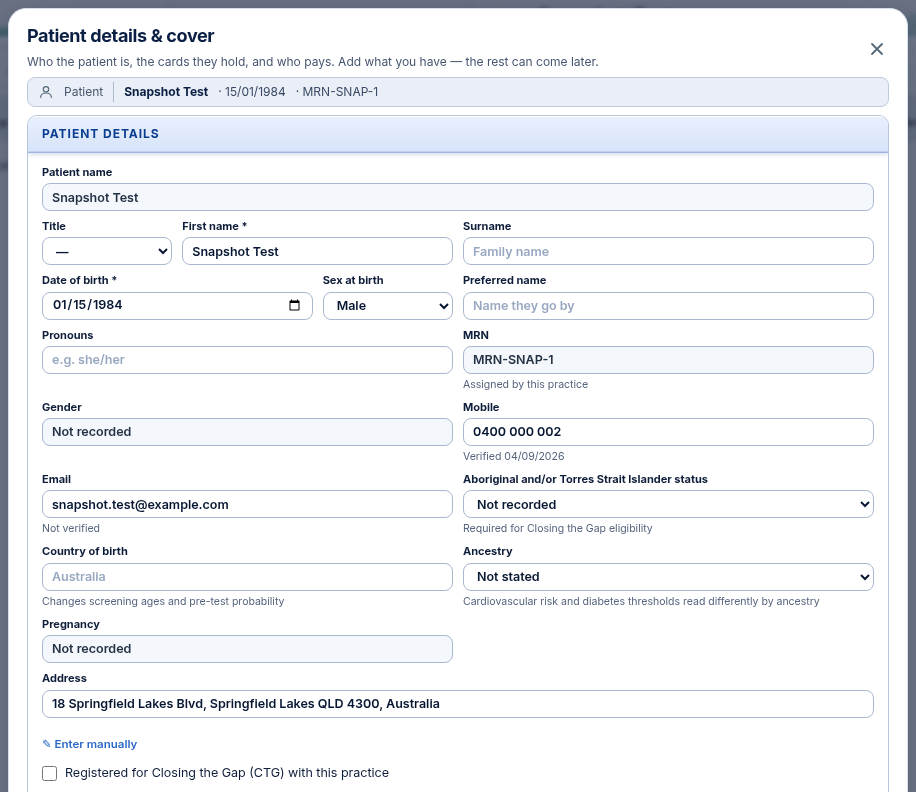Click the Email address field
The width and height of the screenshot is (916, 792).
click(247, 505)
